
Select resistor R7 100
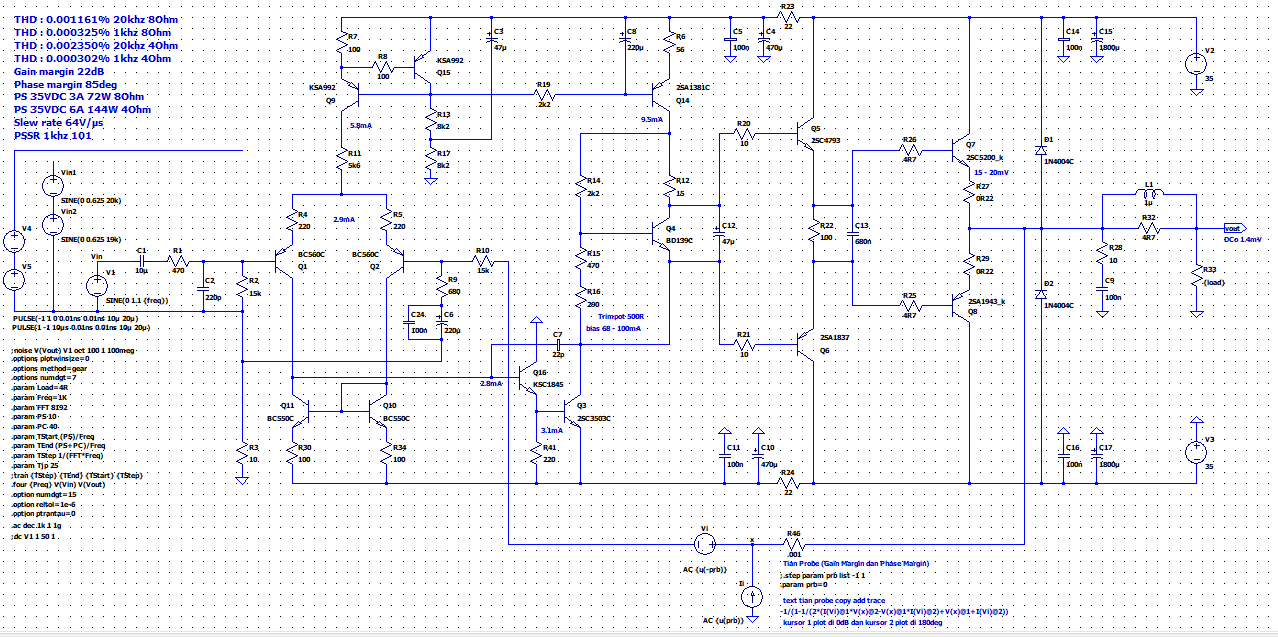coord(340,42)
